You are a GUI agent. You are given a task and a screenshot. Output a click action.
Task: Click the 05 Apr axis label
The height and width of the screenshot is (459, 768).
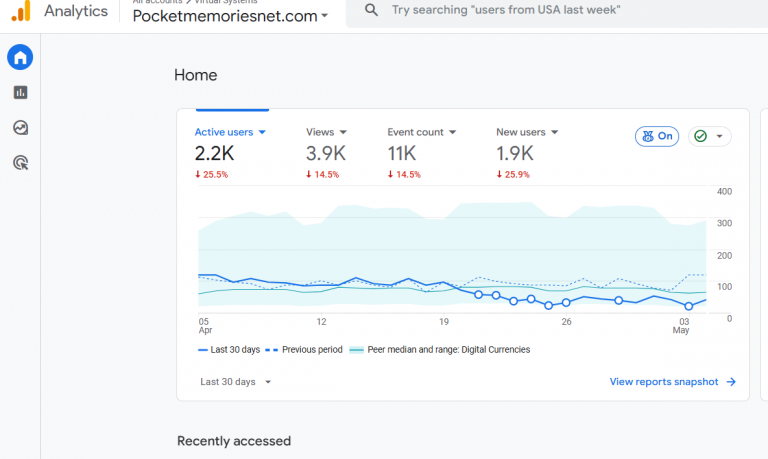coord(205,326)
